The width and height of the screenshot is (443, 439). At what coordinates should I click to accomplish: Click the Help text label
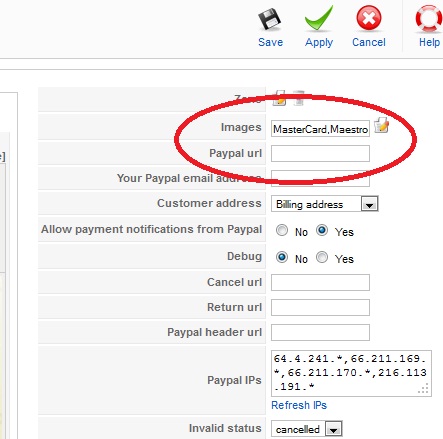click(x=429, y=42)
